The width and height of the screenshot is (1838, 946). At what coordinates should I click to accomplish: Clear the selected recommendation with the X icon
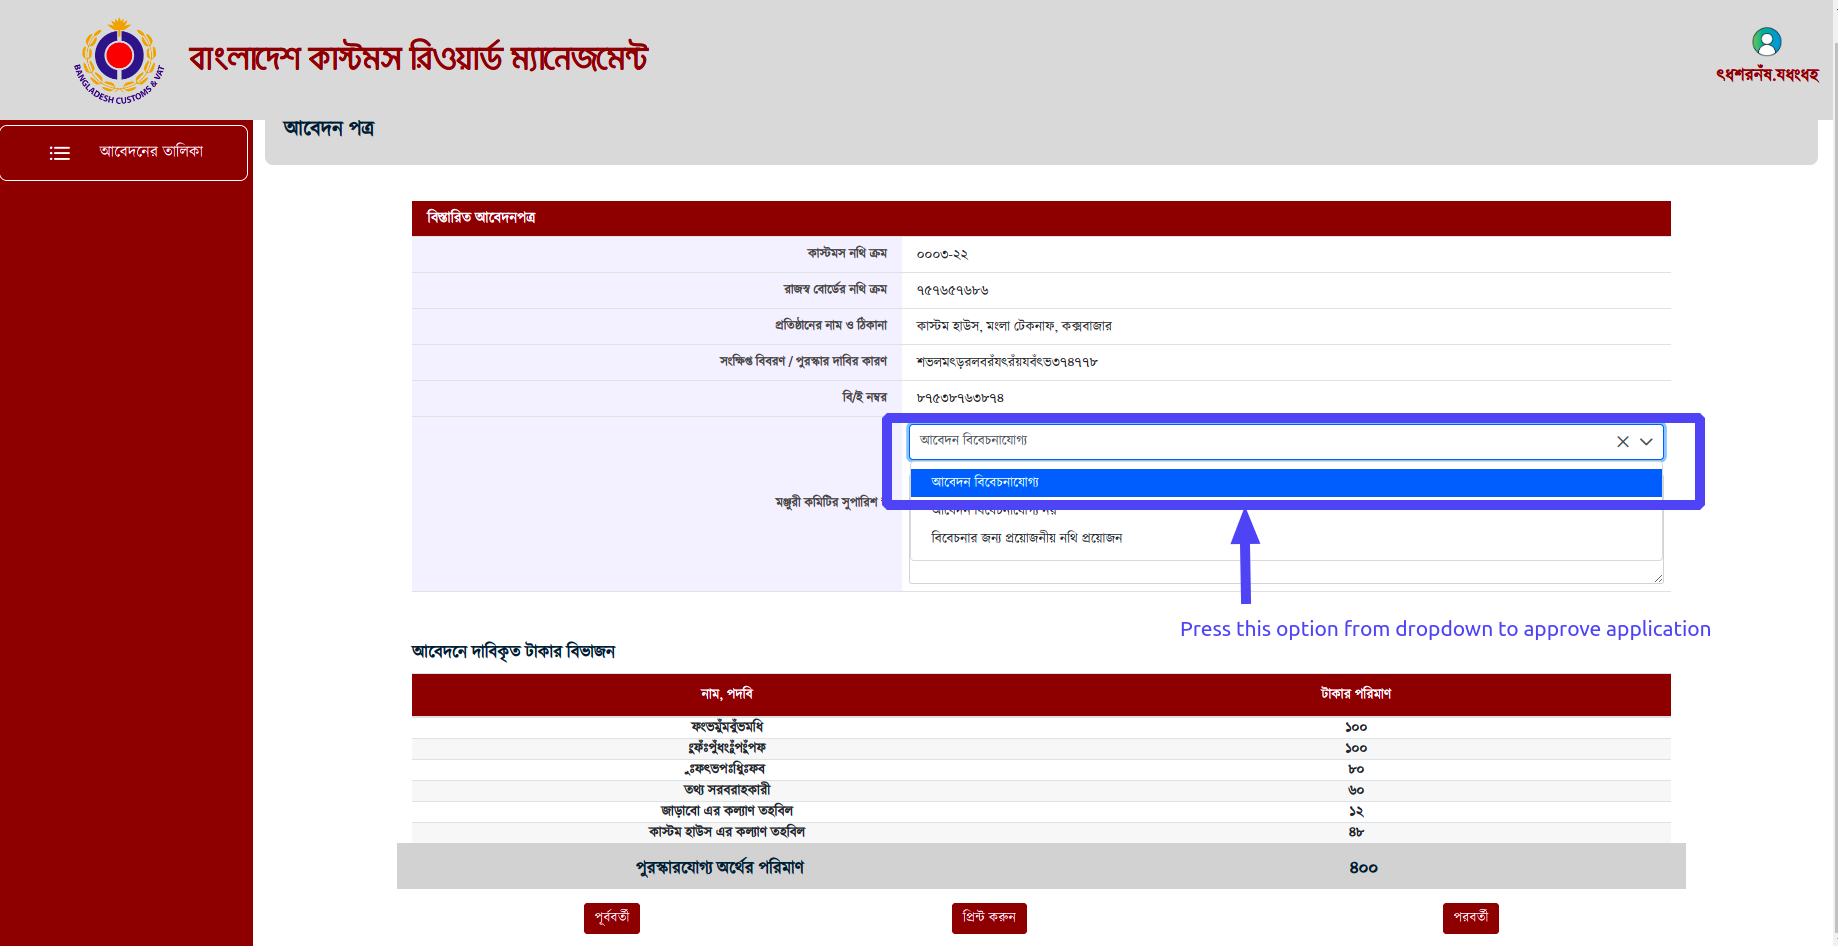tap(1622, 442)
